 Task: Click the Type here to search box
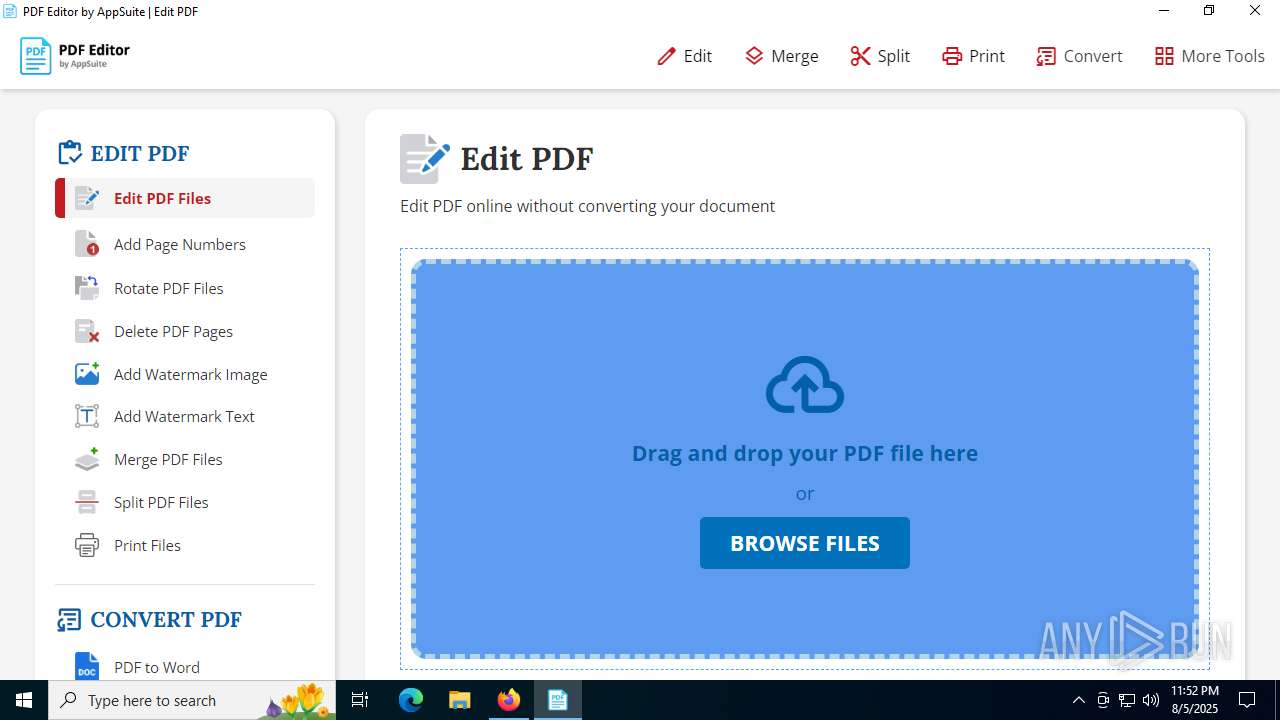click(x=194, y=700)
